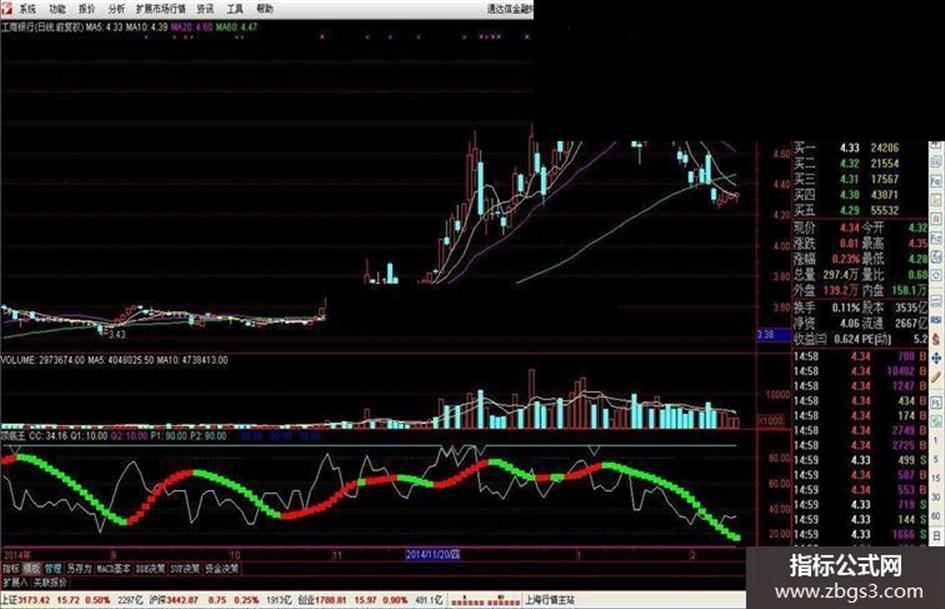The width and height of the screenshot is (945, 609).
Task: Click the tick trade row with volume 10402
Action: pos(861,371)
